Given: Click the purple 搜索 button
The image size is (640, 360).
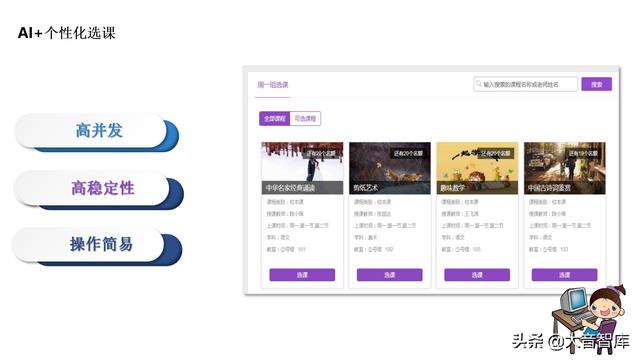Looking at the screenshot, I should tap(596, 84).
